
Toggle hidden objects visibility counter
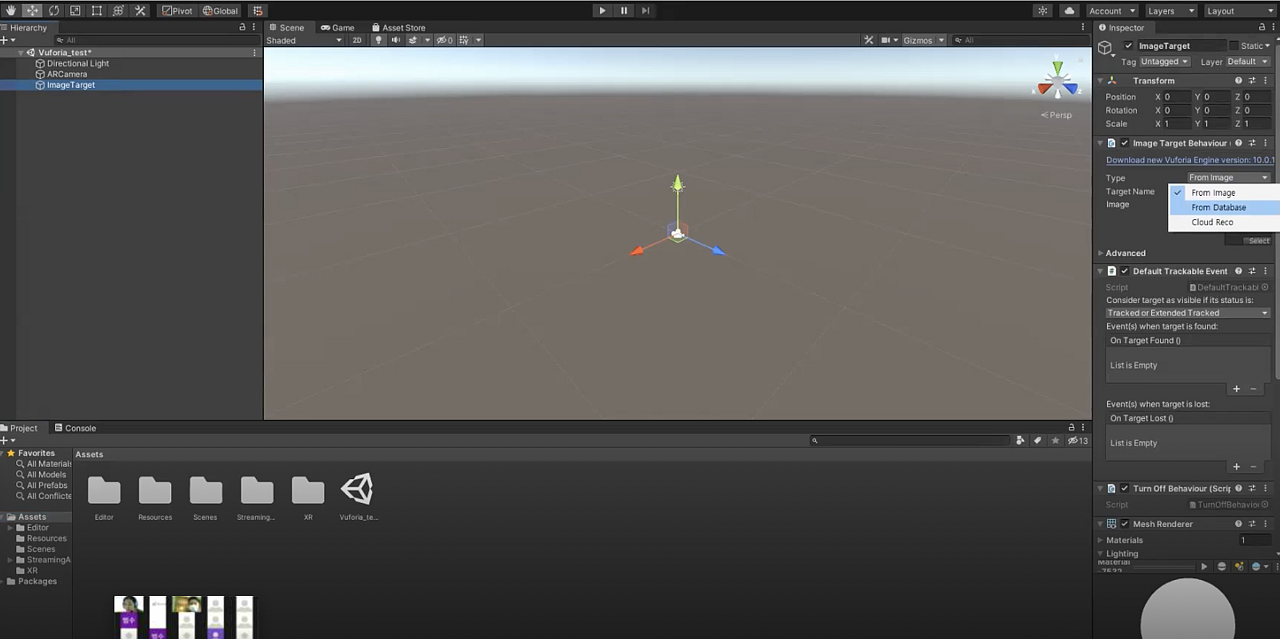pyautogui.click(x=445, y=40)
